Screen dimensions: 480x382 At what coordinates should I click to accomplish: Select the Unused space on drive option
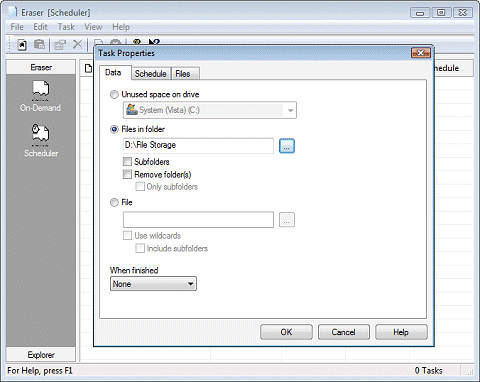[114, 95]
